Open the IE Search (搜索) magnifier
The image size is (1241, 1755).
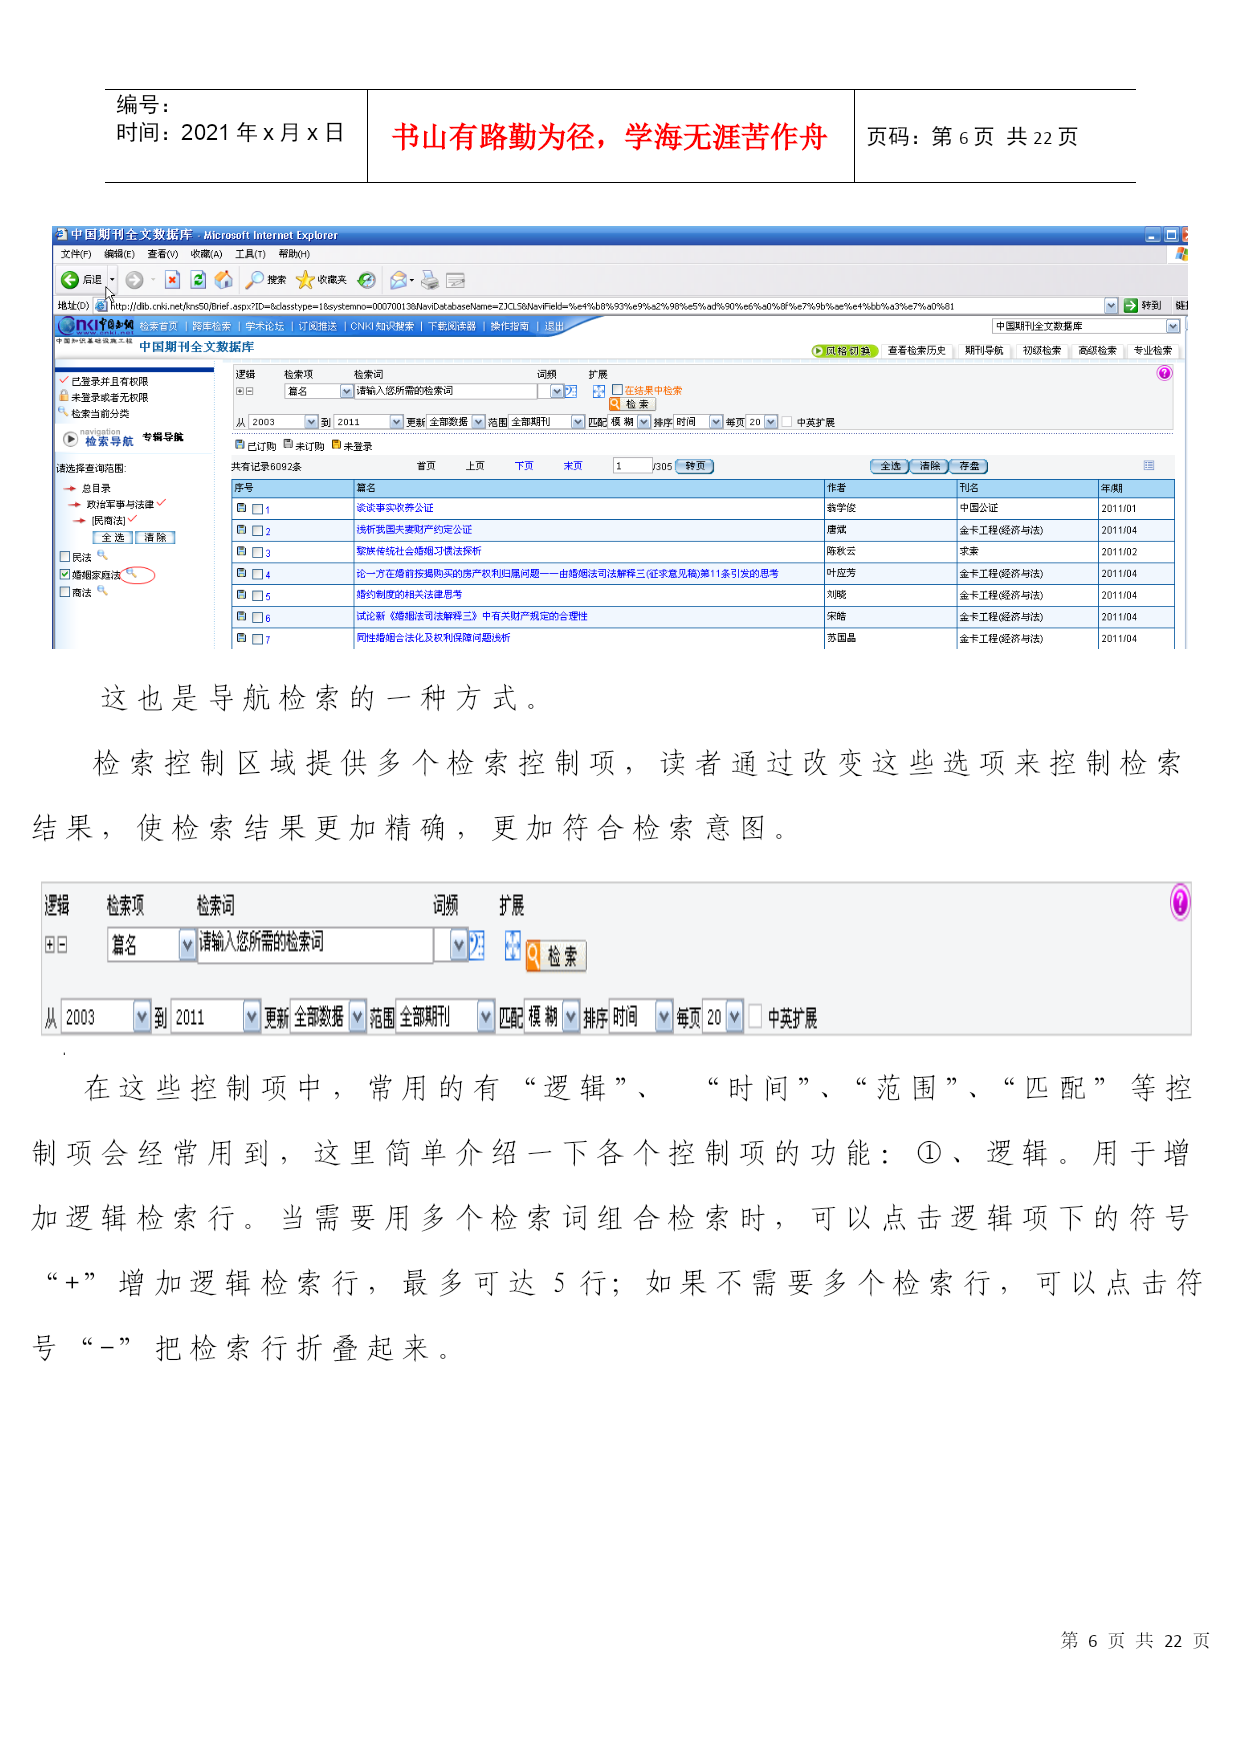coord(256,280)
